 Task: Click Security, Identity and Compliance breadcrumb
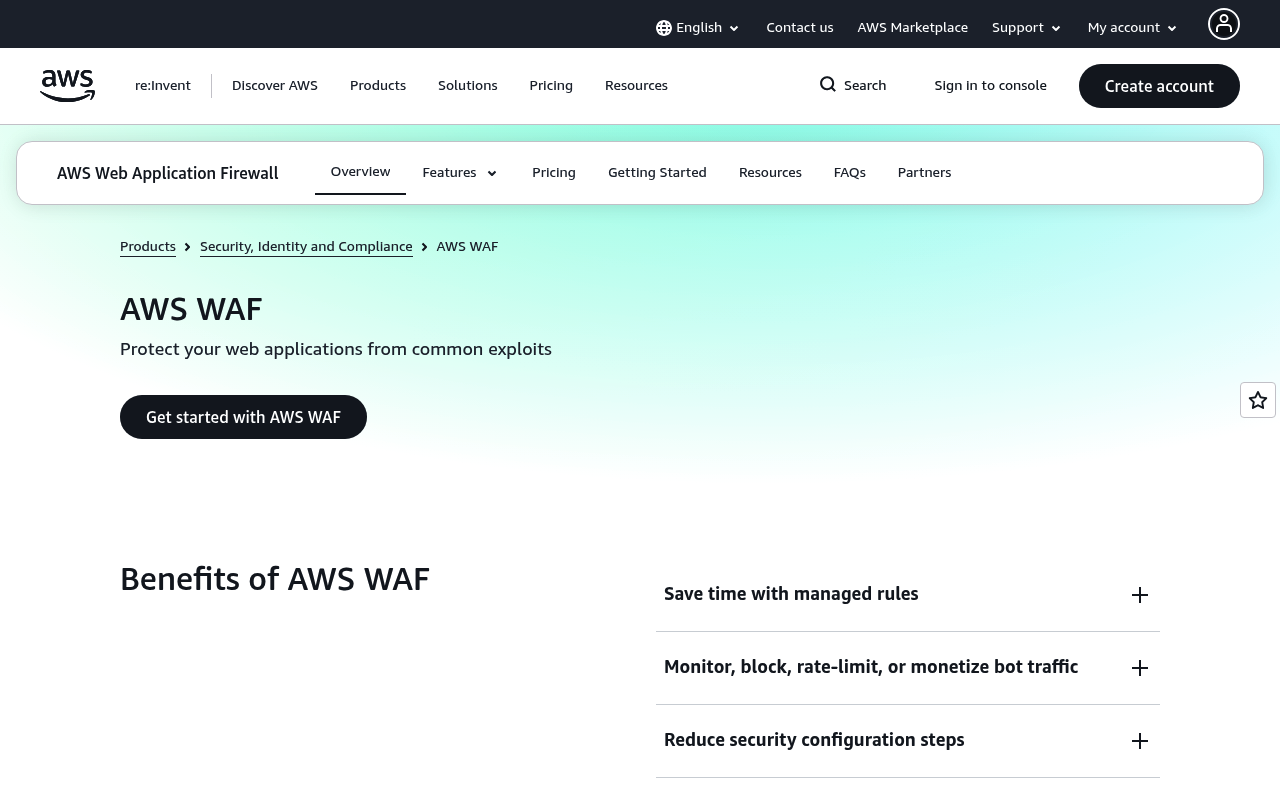point(306,247)
